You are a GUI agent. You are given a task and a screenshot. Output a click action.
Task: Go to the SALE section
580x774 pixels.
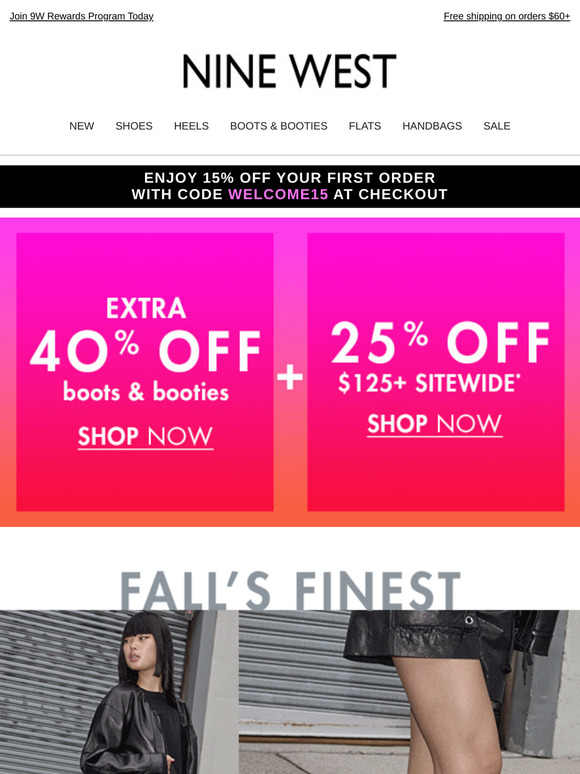pos(497,126)
